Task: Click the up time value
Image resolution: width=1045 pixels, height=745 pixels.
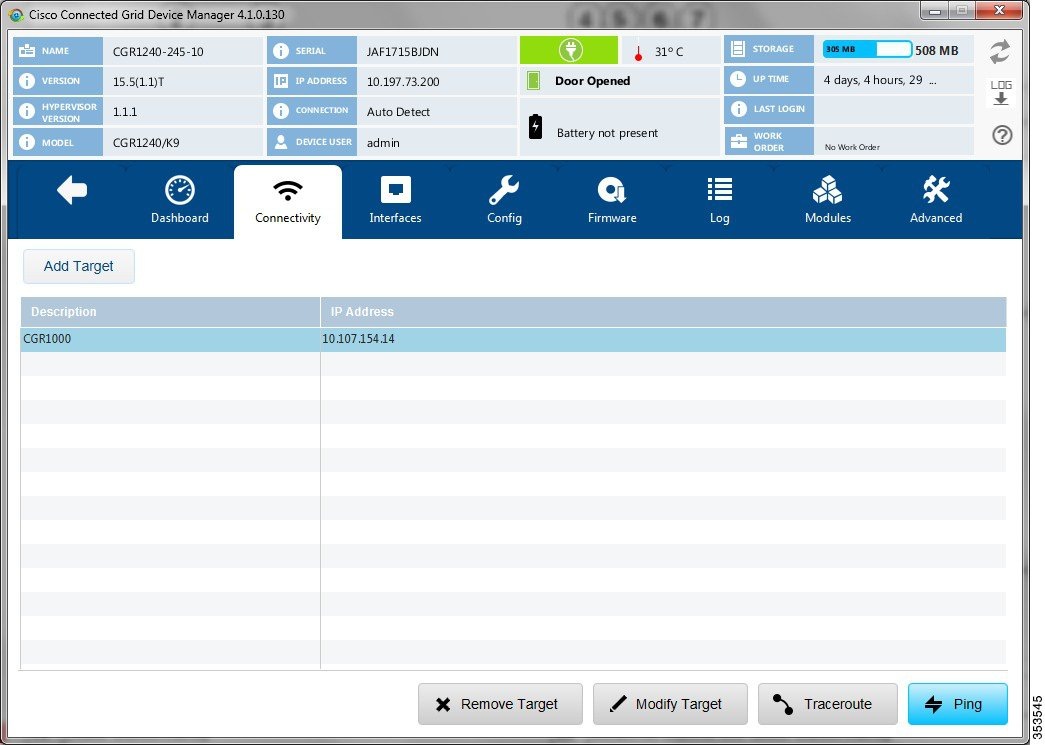Action: (880, 80)
